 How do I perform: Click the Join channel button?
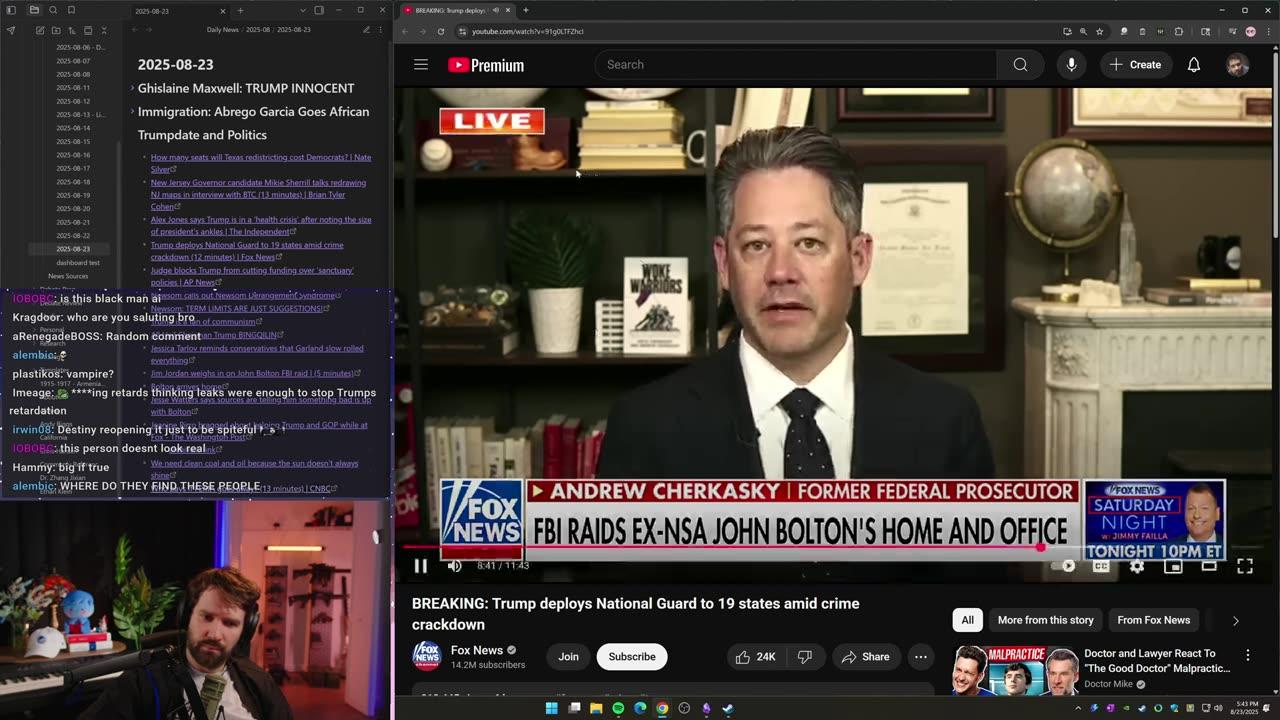click(x=568, y=657)
